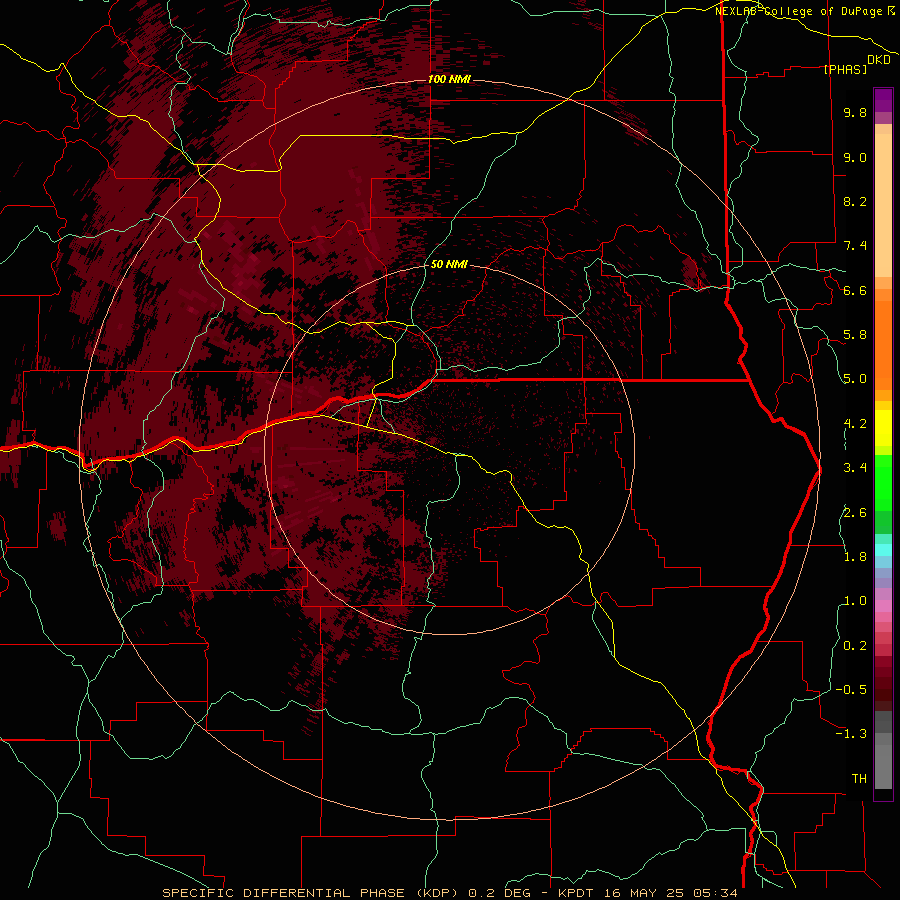
Task: Select the 8.2 scale label
Action: click(x=855, y=201)
